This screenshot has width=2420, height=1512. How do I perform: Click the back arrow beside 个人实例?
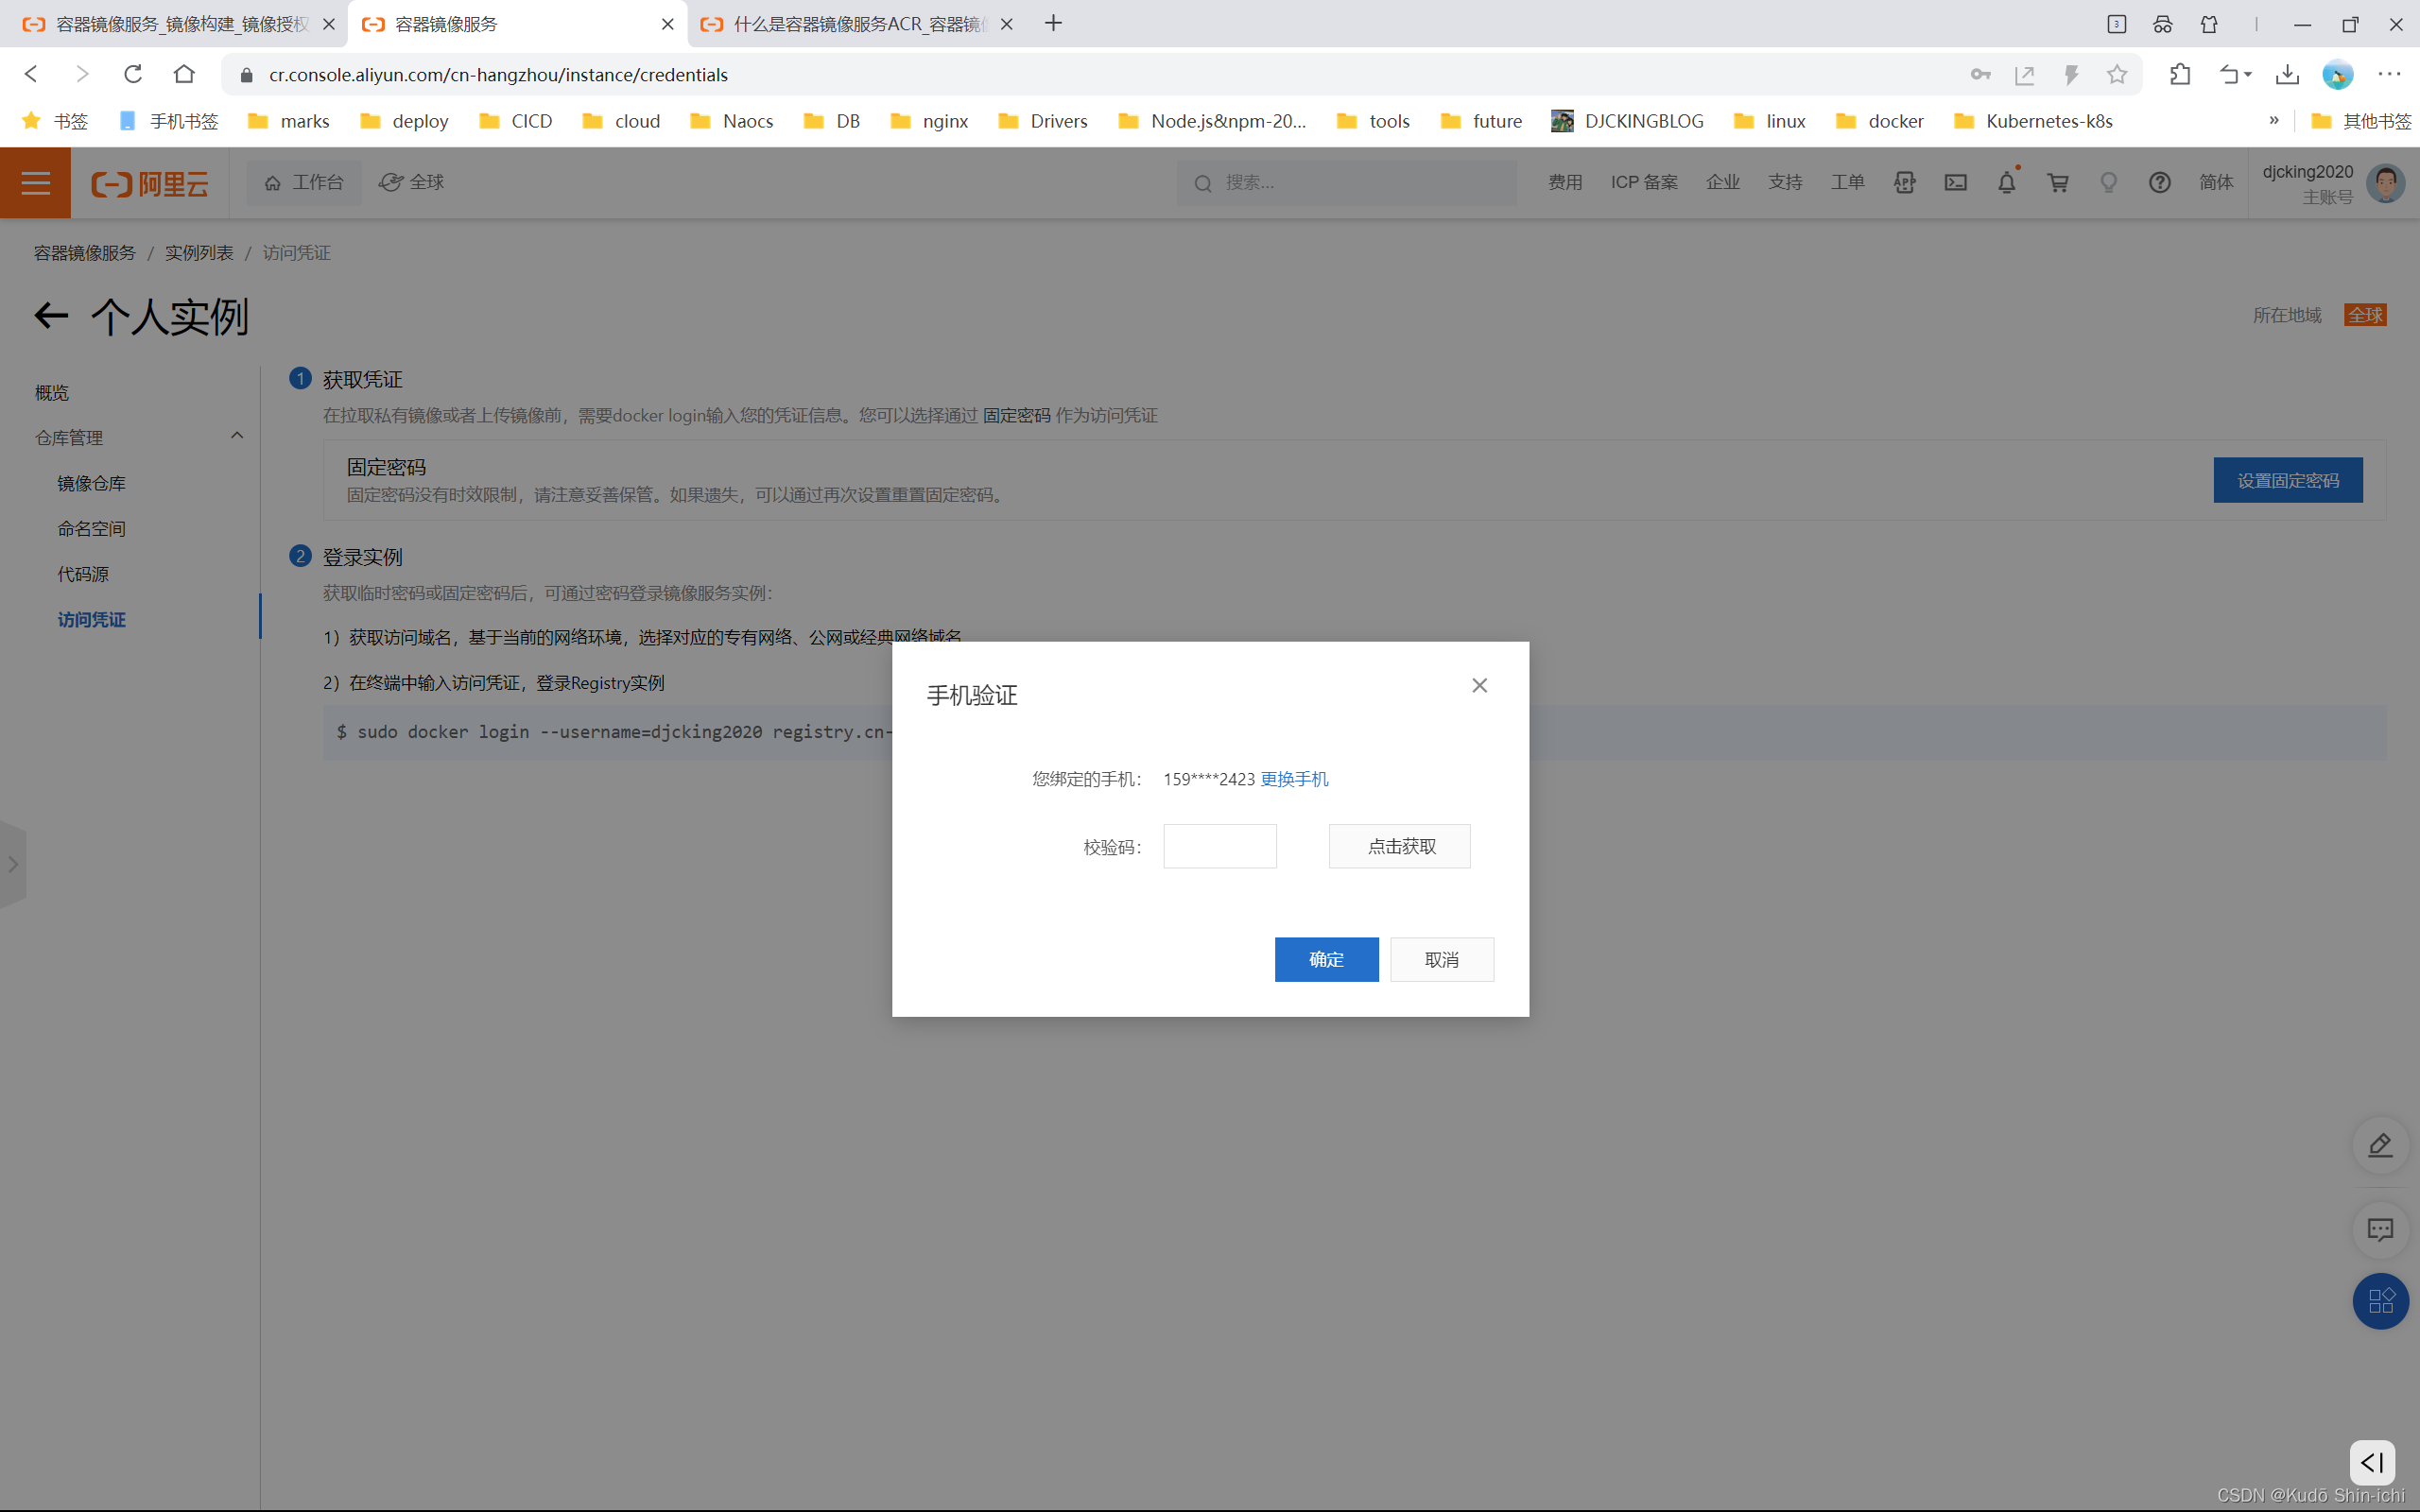coord(51,316)
